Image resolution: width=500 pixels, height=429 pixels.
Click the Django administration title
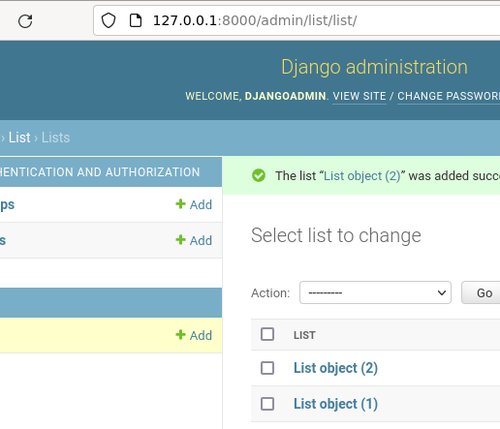[x=375, y=67]
